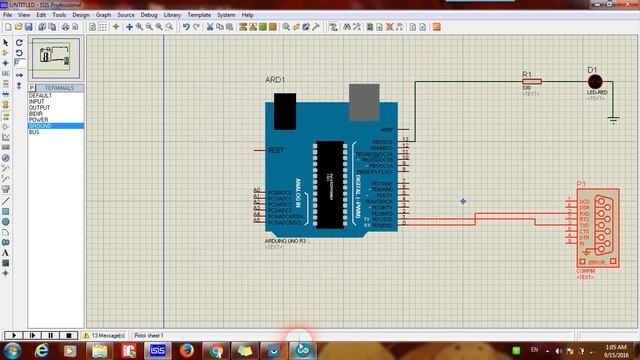Open the Graph menu
The width and height of the screenshot is (640, 360).
pyautogui.click(x=103, y=15)
